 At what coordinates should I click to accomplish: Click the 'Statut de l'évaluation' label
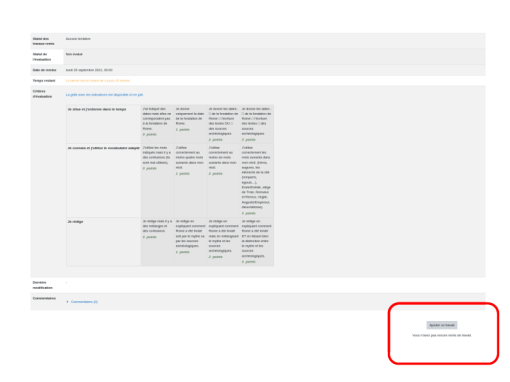42,57
